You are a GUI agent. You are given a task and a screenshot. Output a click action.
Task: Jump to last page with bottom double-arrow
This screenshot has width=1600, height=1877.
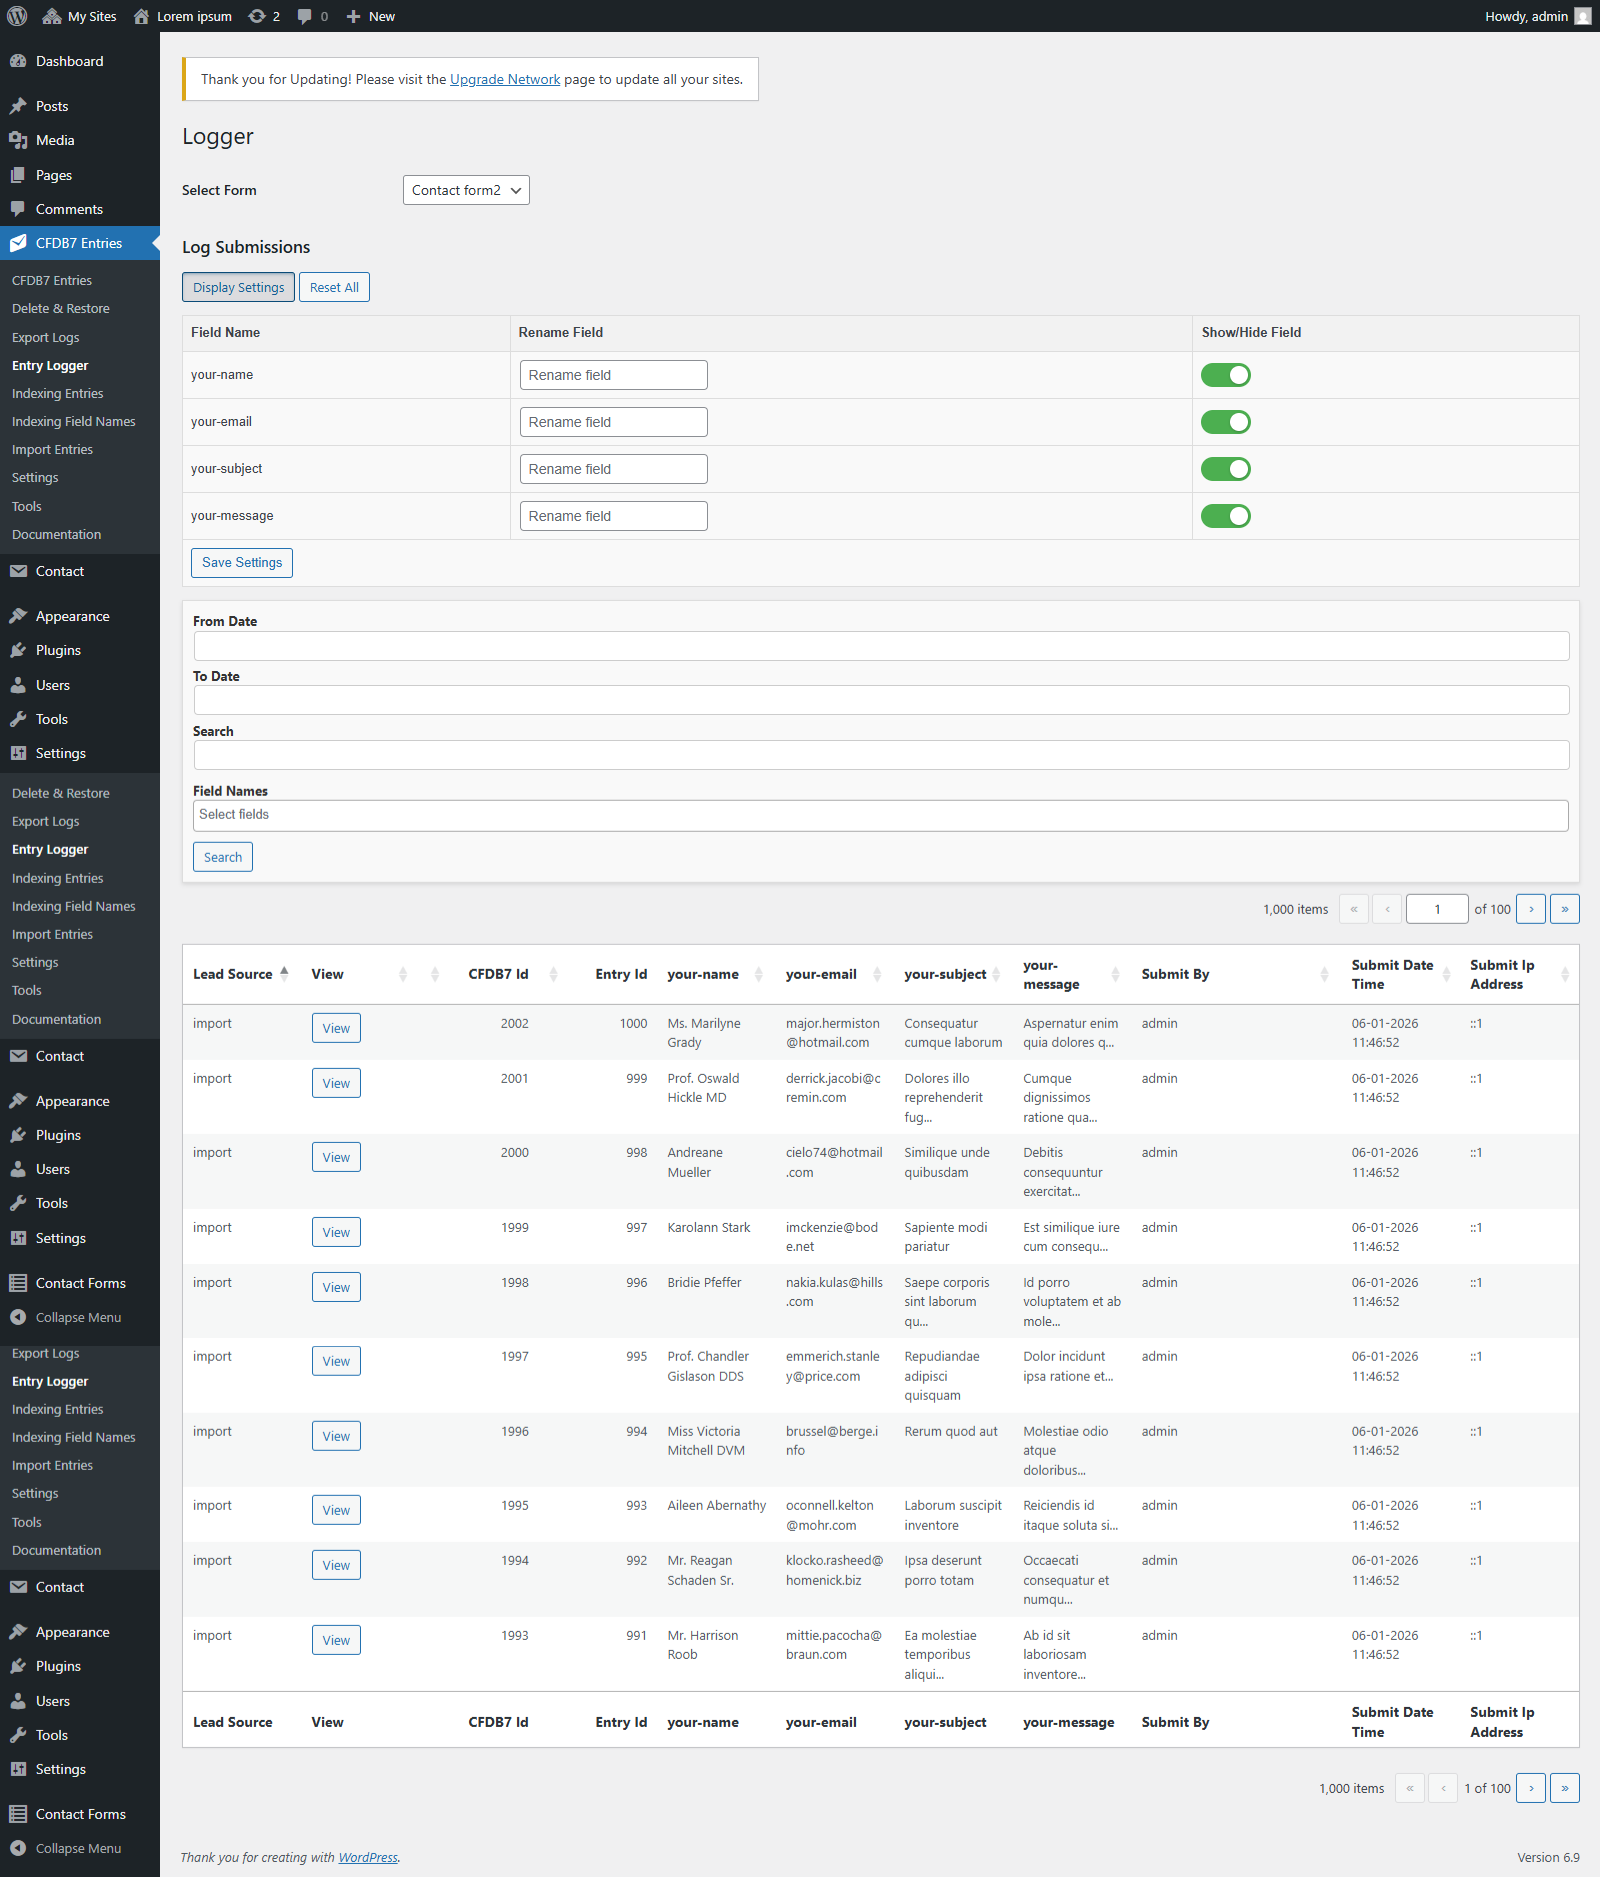(1565, 1788)
